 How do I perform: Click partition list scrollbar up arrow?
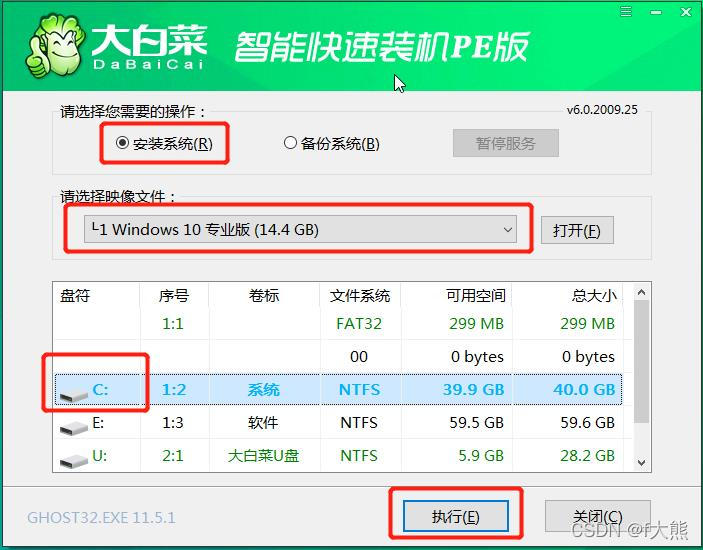pos(642,292)
